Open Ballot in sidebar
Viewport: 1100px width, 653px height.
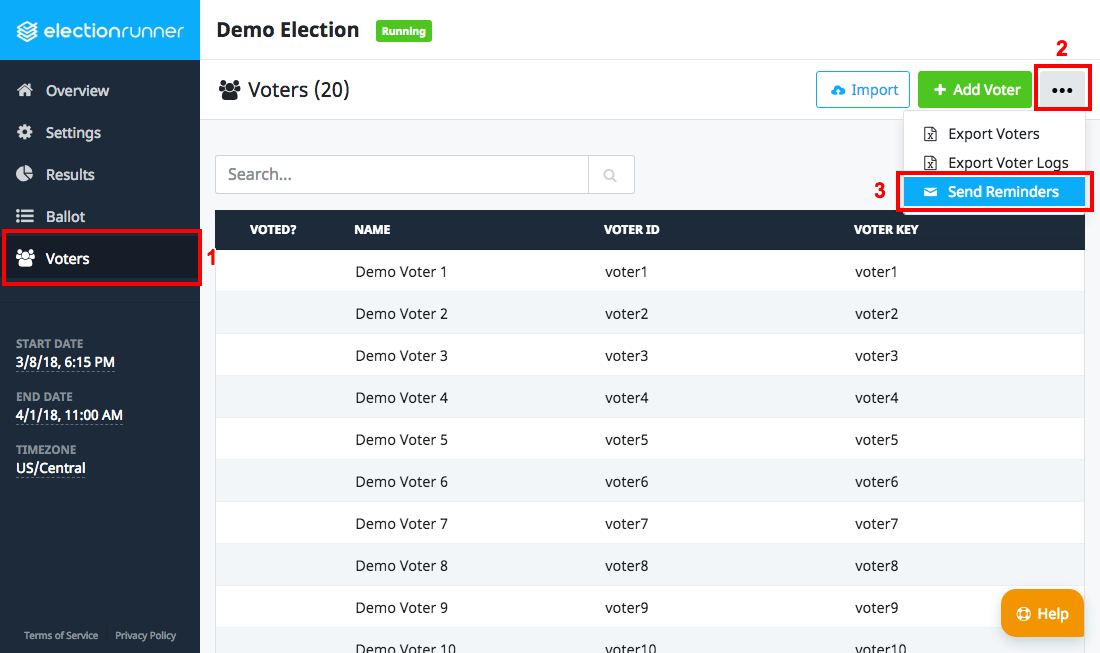(100, 217)
